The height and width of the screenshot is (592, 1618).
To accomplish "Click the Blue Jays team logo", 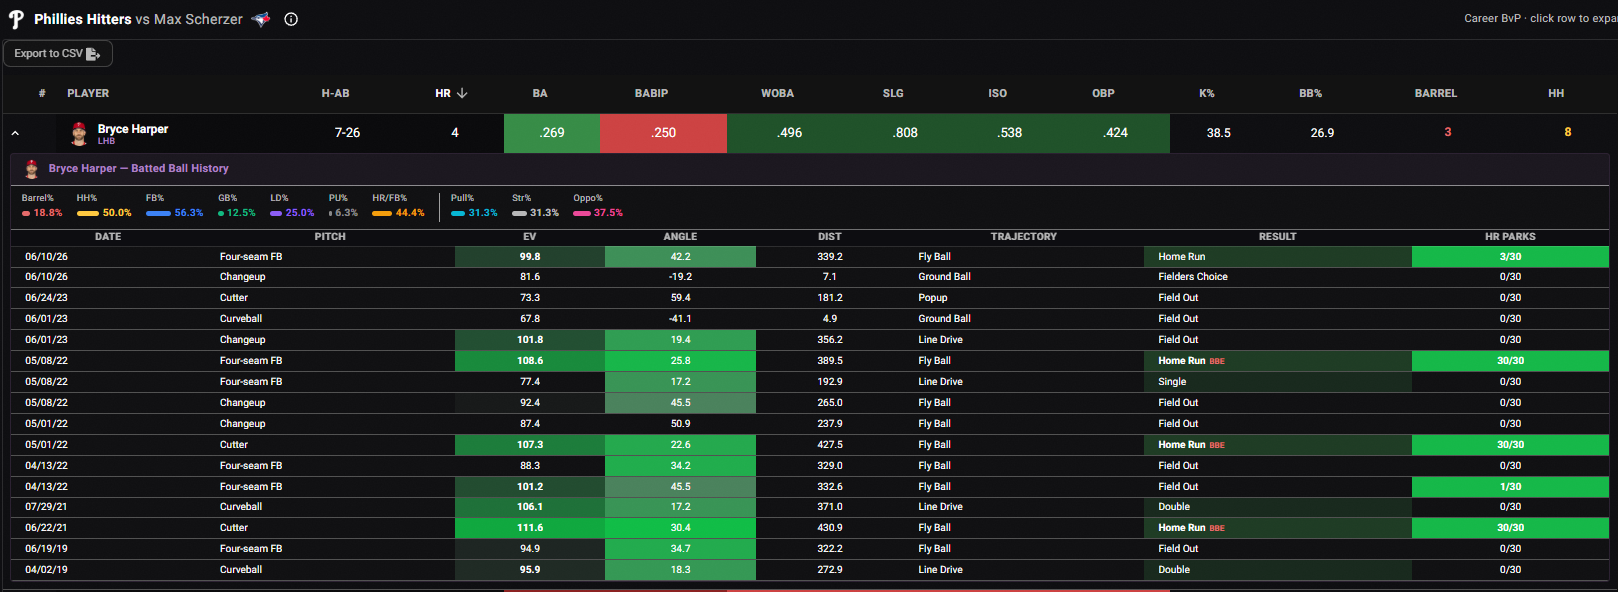I will coord(261,19).
